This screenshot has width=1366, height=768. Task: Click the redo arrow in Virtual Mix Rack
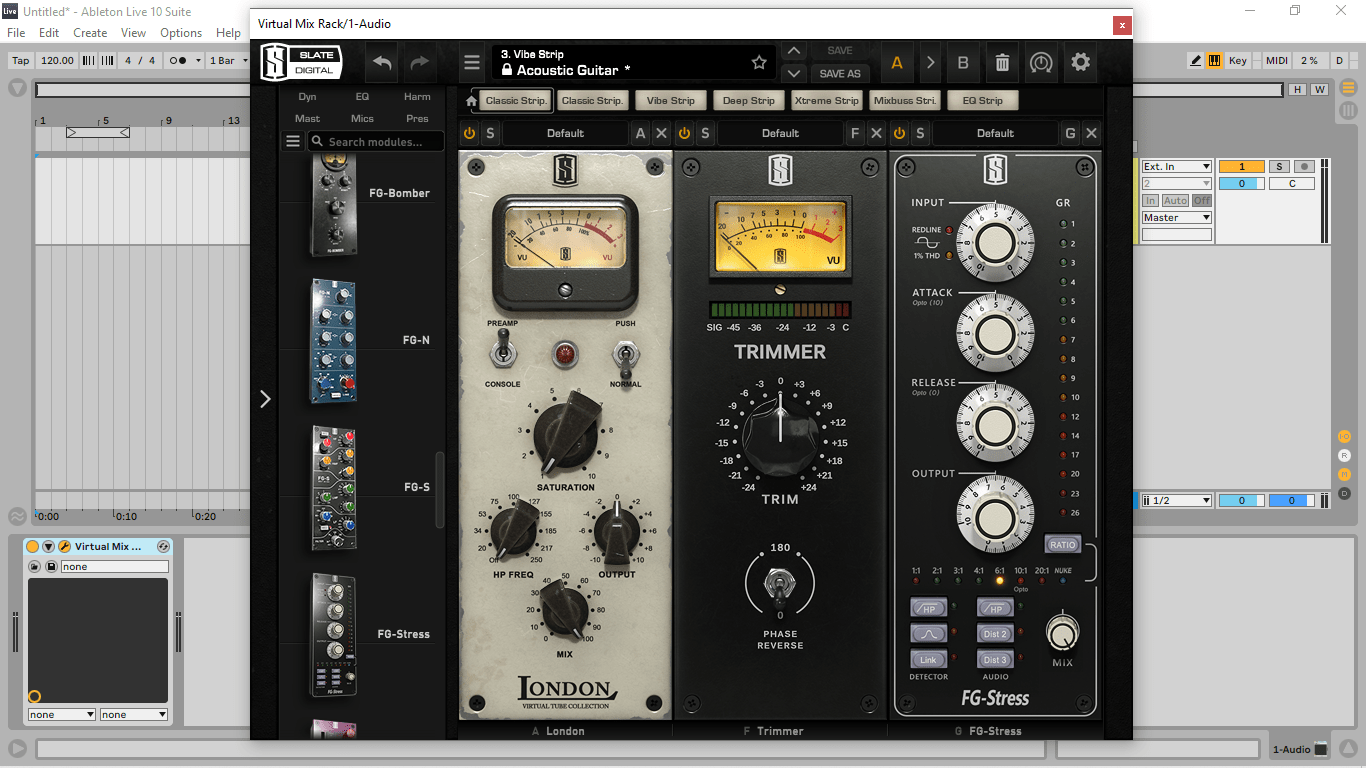tap(420, 62)
